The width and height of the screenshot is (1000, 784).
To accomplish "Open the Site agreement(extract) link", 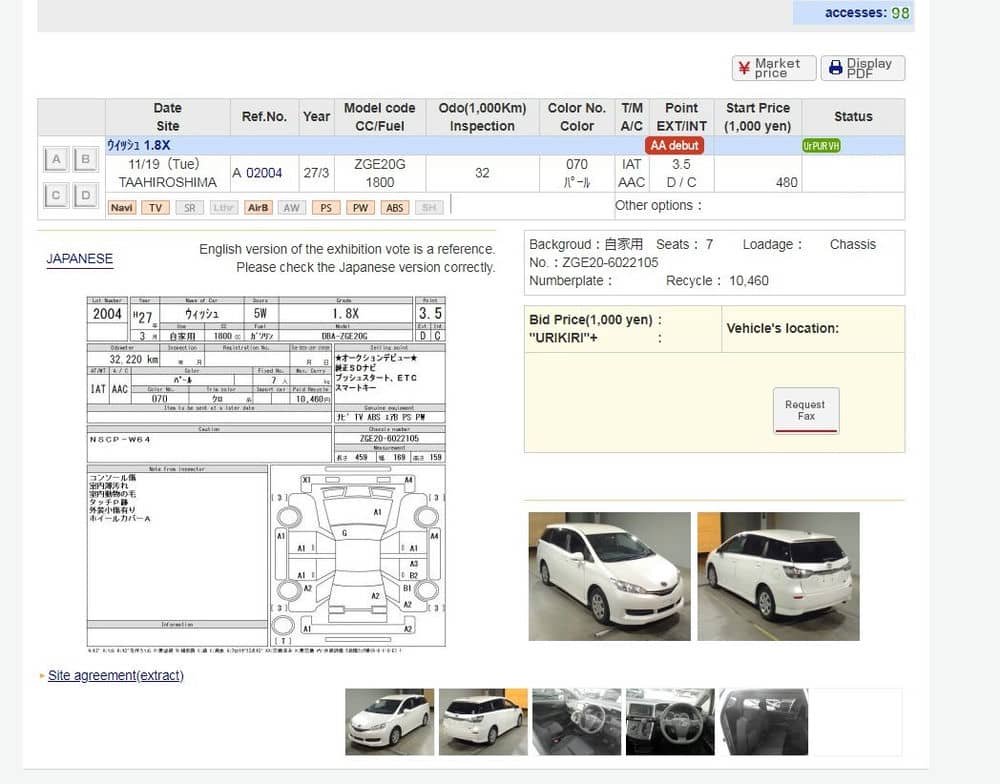I will [116, 676].
